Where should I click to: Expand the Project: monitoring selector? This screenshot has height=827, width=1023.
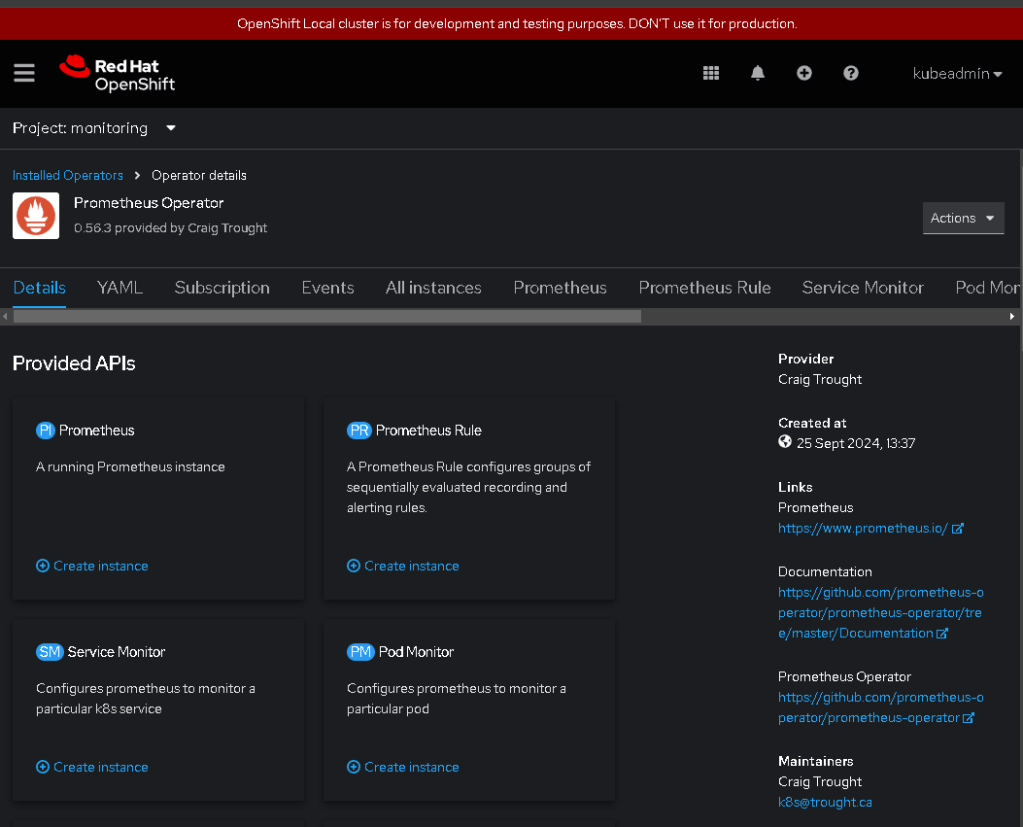[x=94, y=128]
